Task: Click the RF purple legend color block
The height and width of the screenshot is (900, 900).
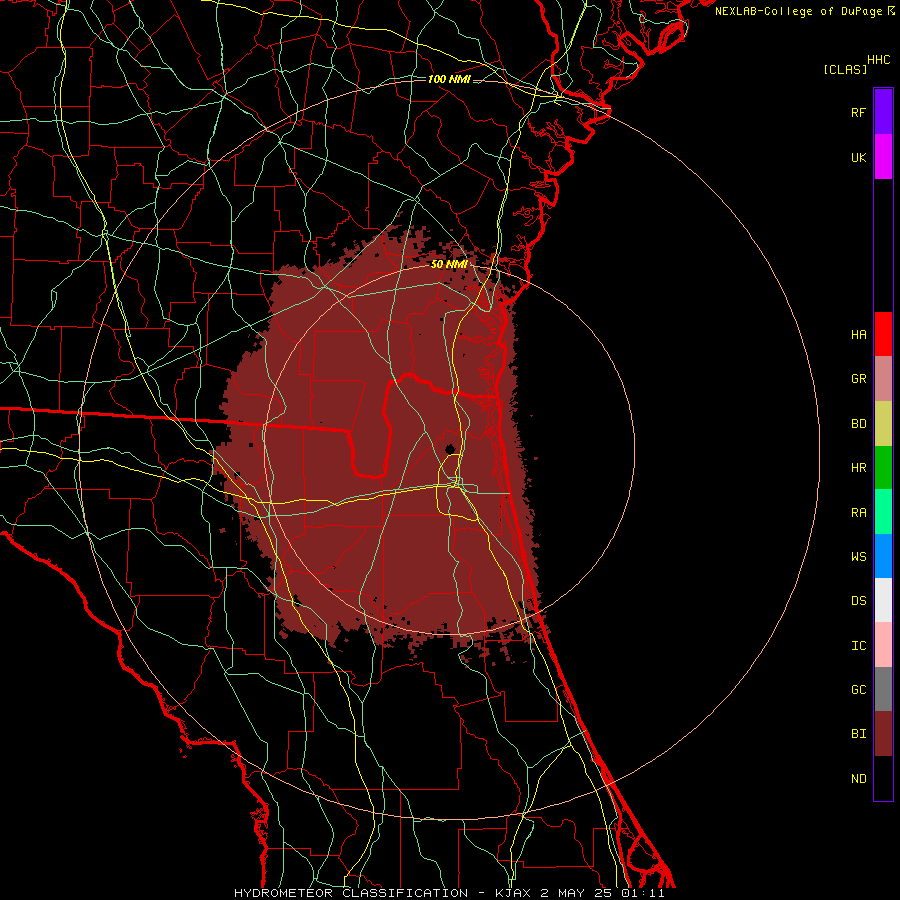Action: [x=883, y=112]
